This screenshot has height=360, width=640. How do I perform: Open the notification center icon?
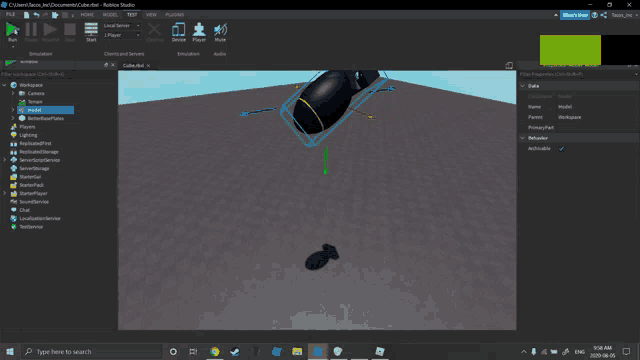pos(627,351)
